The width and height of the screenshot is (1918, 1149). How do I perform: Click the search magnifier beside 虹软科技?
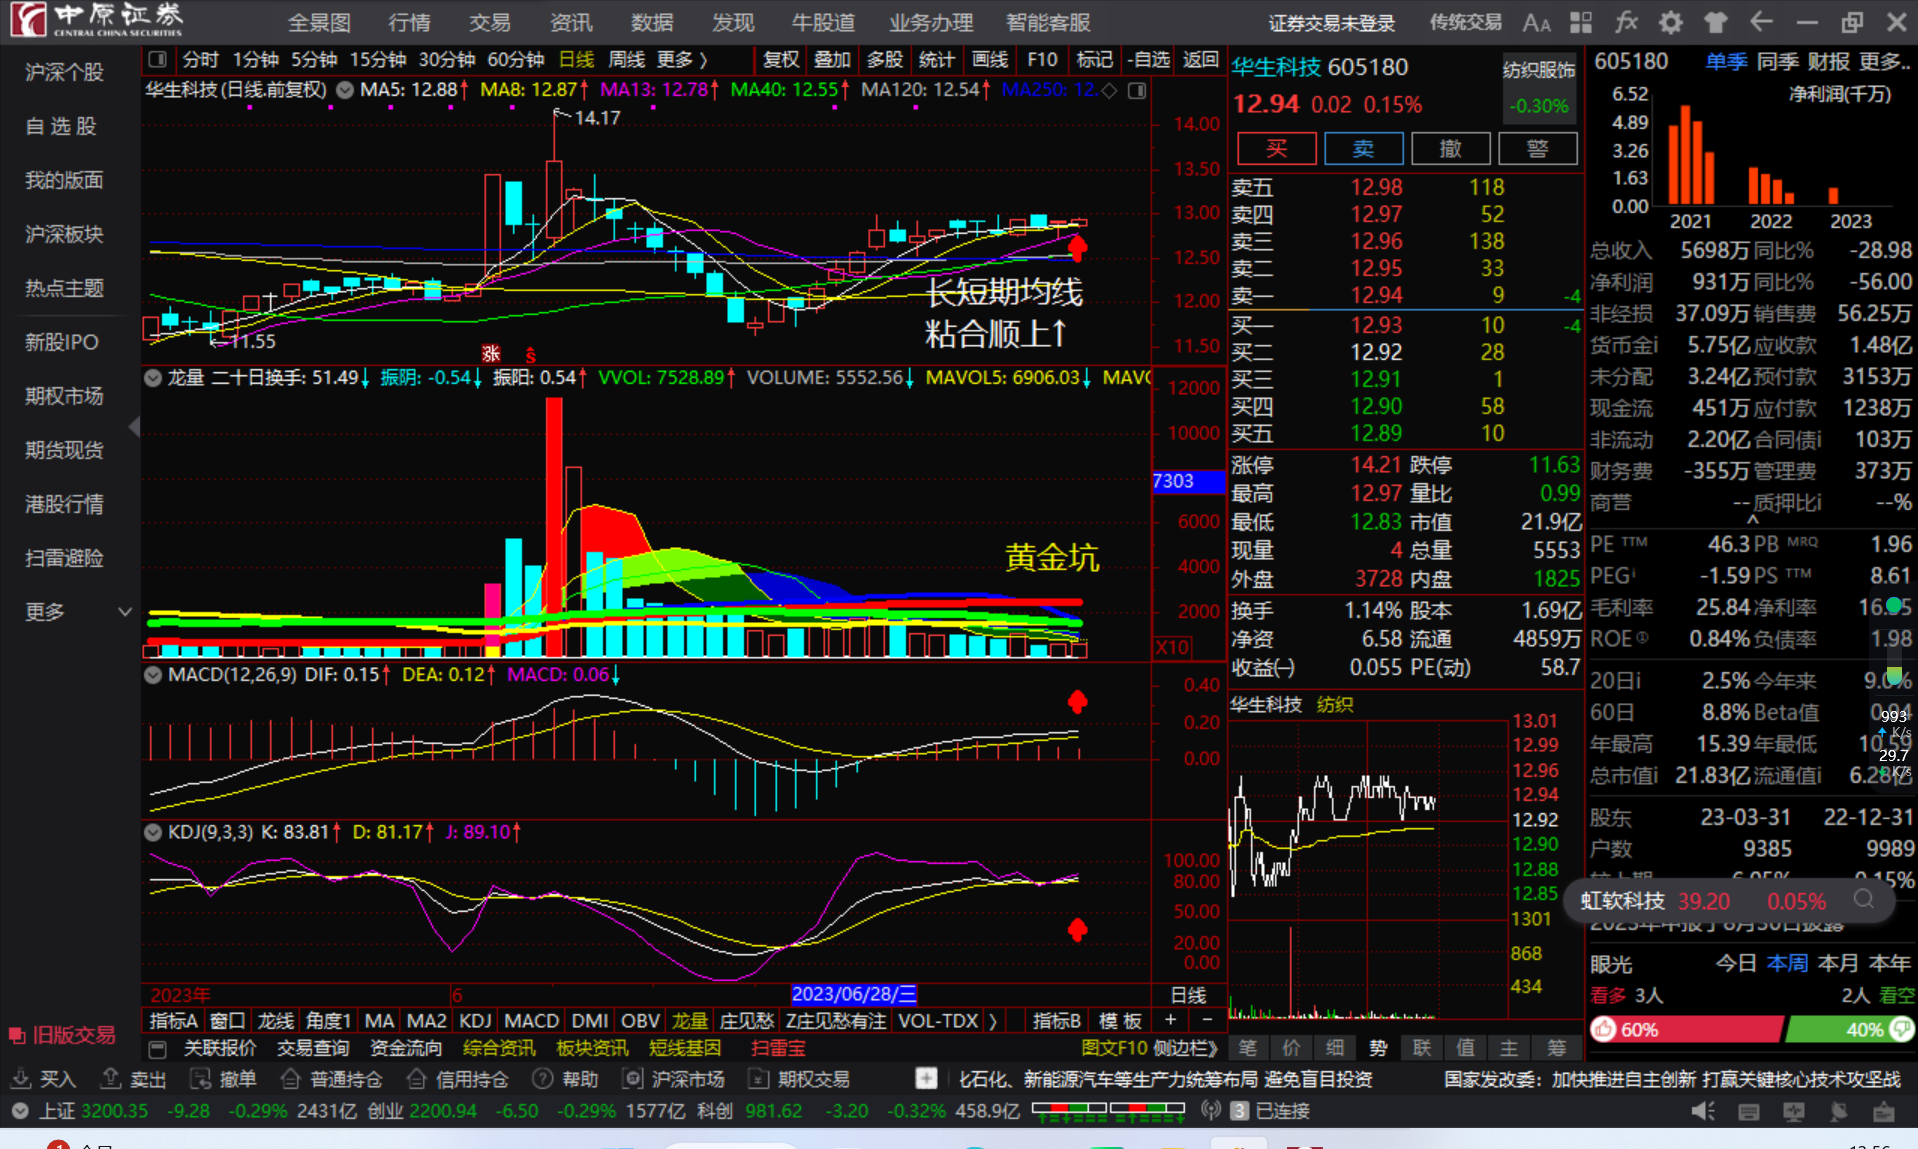click(1863, 899)
